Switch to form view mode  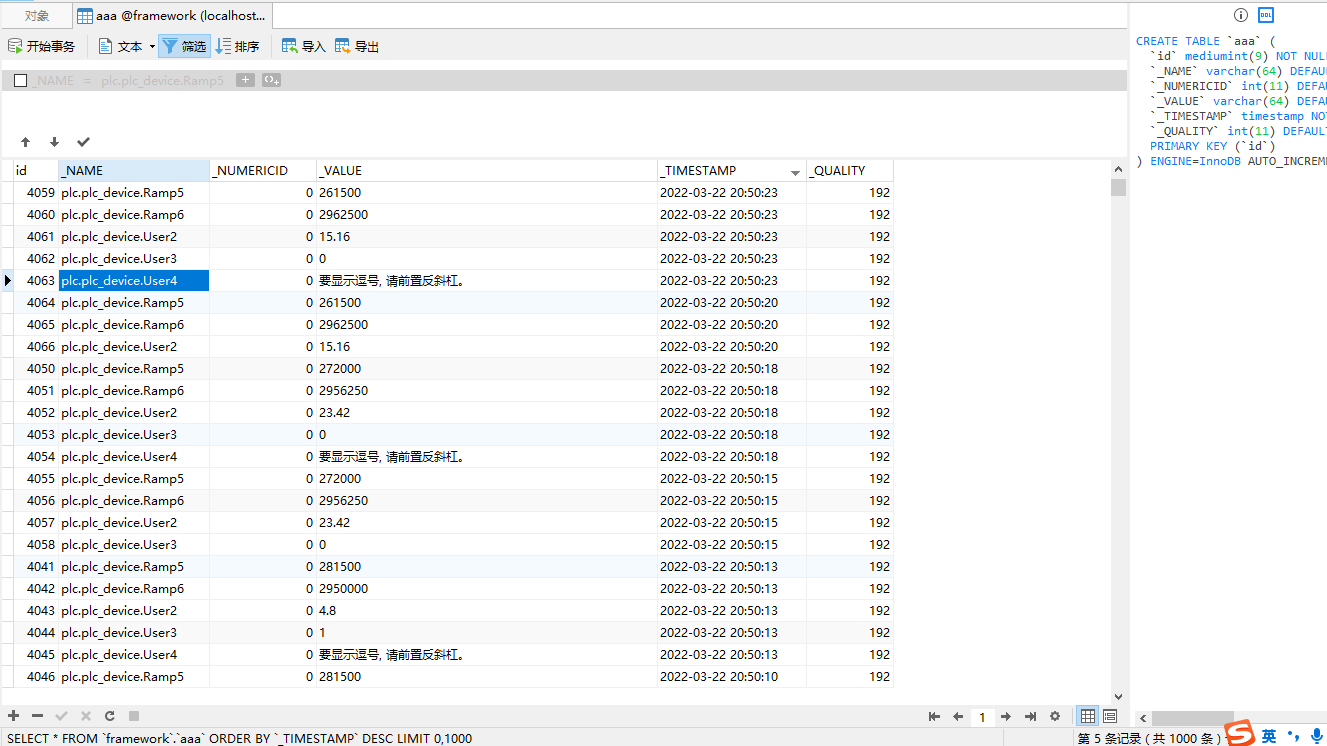click(x=1110, y=716)
